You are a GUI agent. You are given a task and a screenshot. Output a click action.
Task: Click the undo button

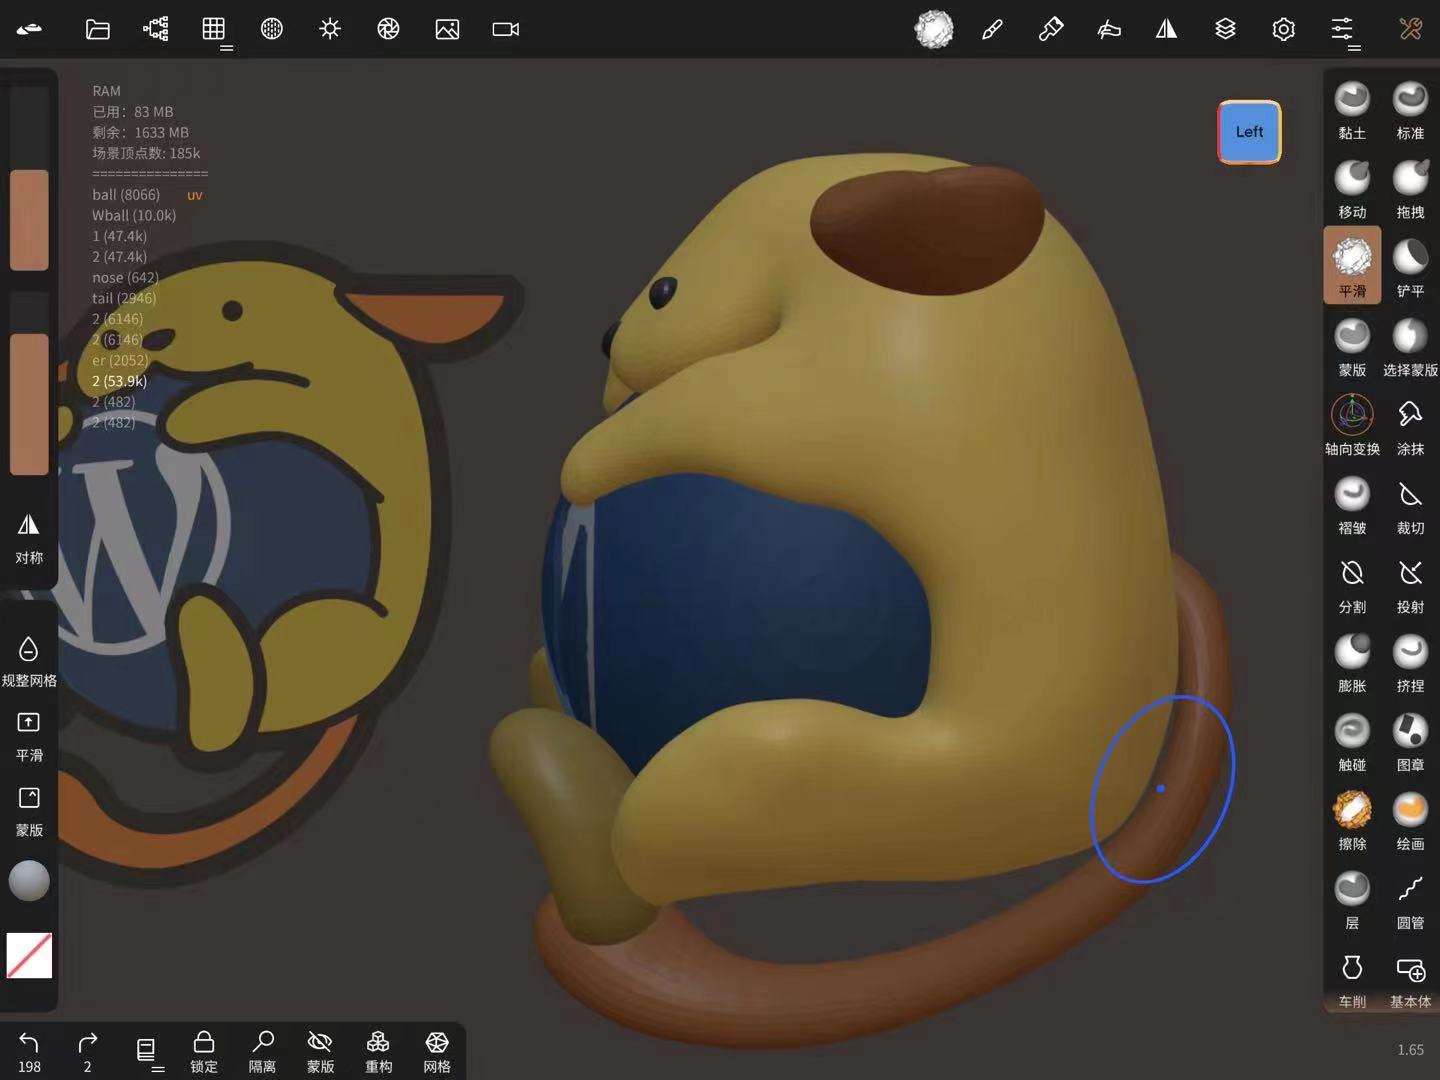pyautogui.click(x=29, y=1051)
